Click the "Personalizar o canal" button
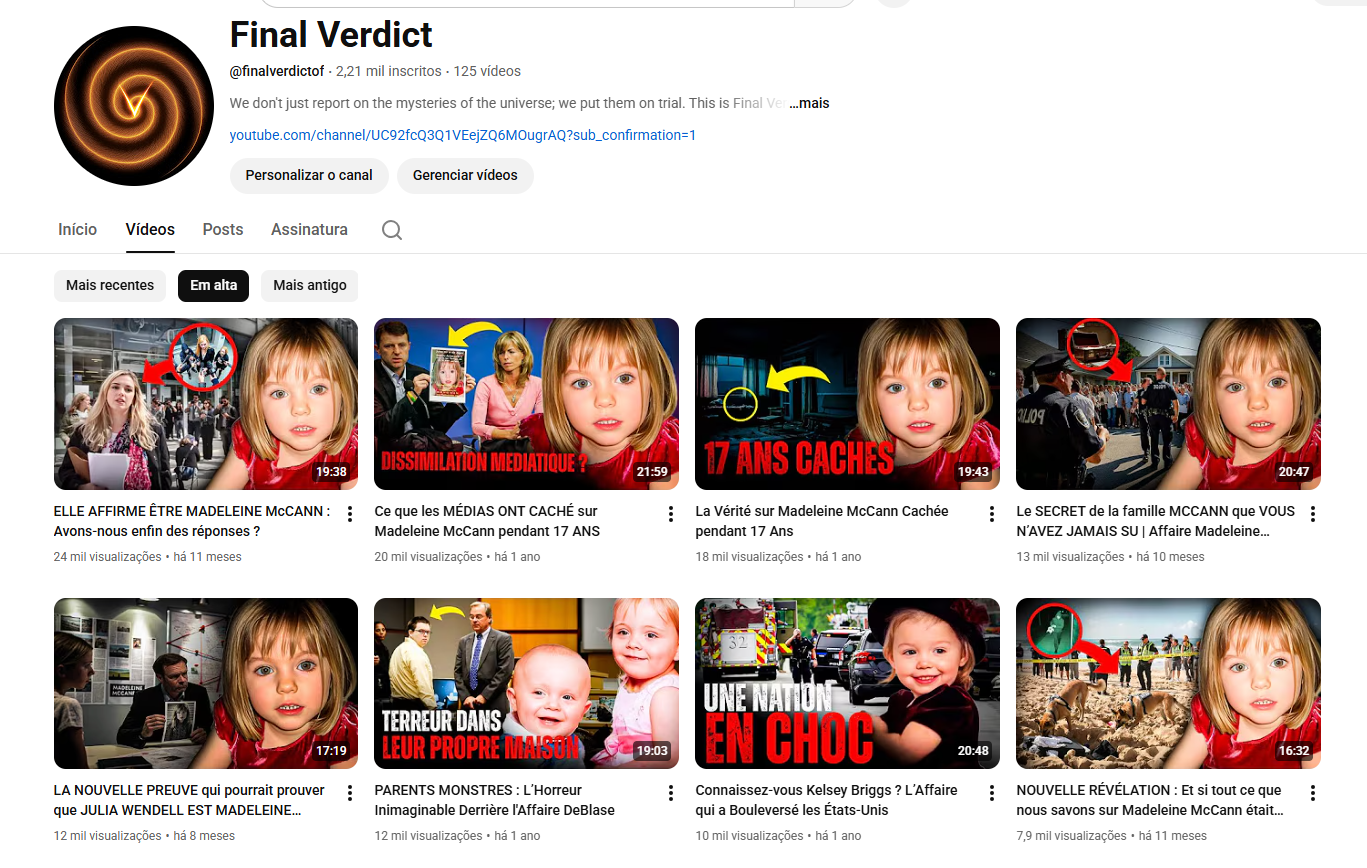Image resolution: width=1367 pixels, height=868 pixels. click(x=308, y=175)
